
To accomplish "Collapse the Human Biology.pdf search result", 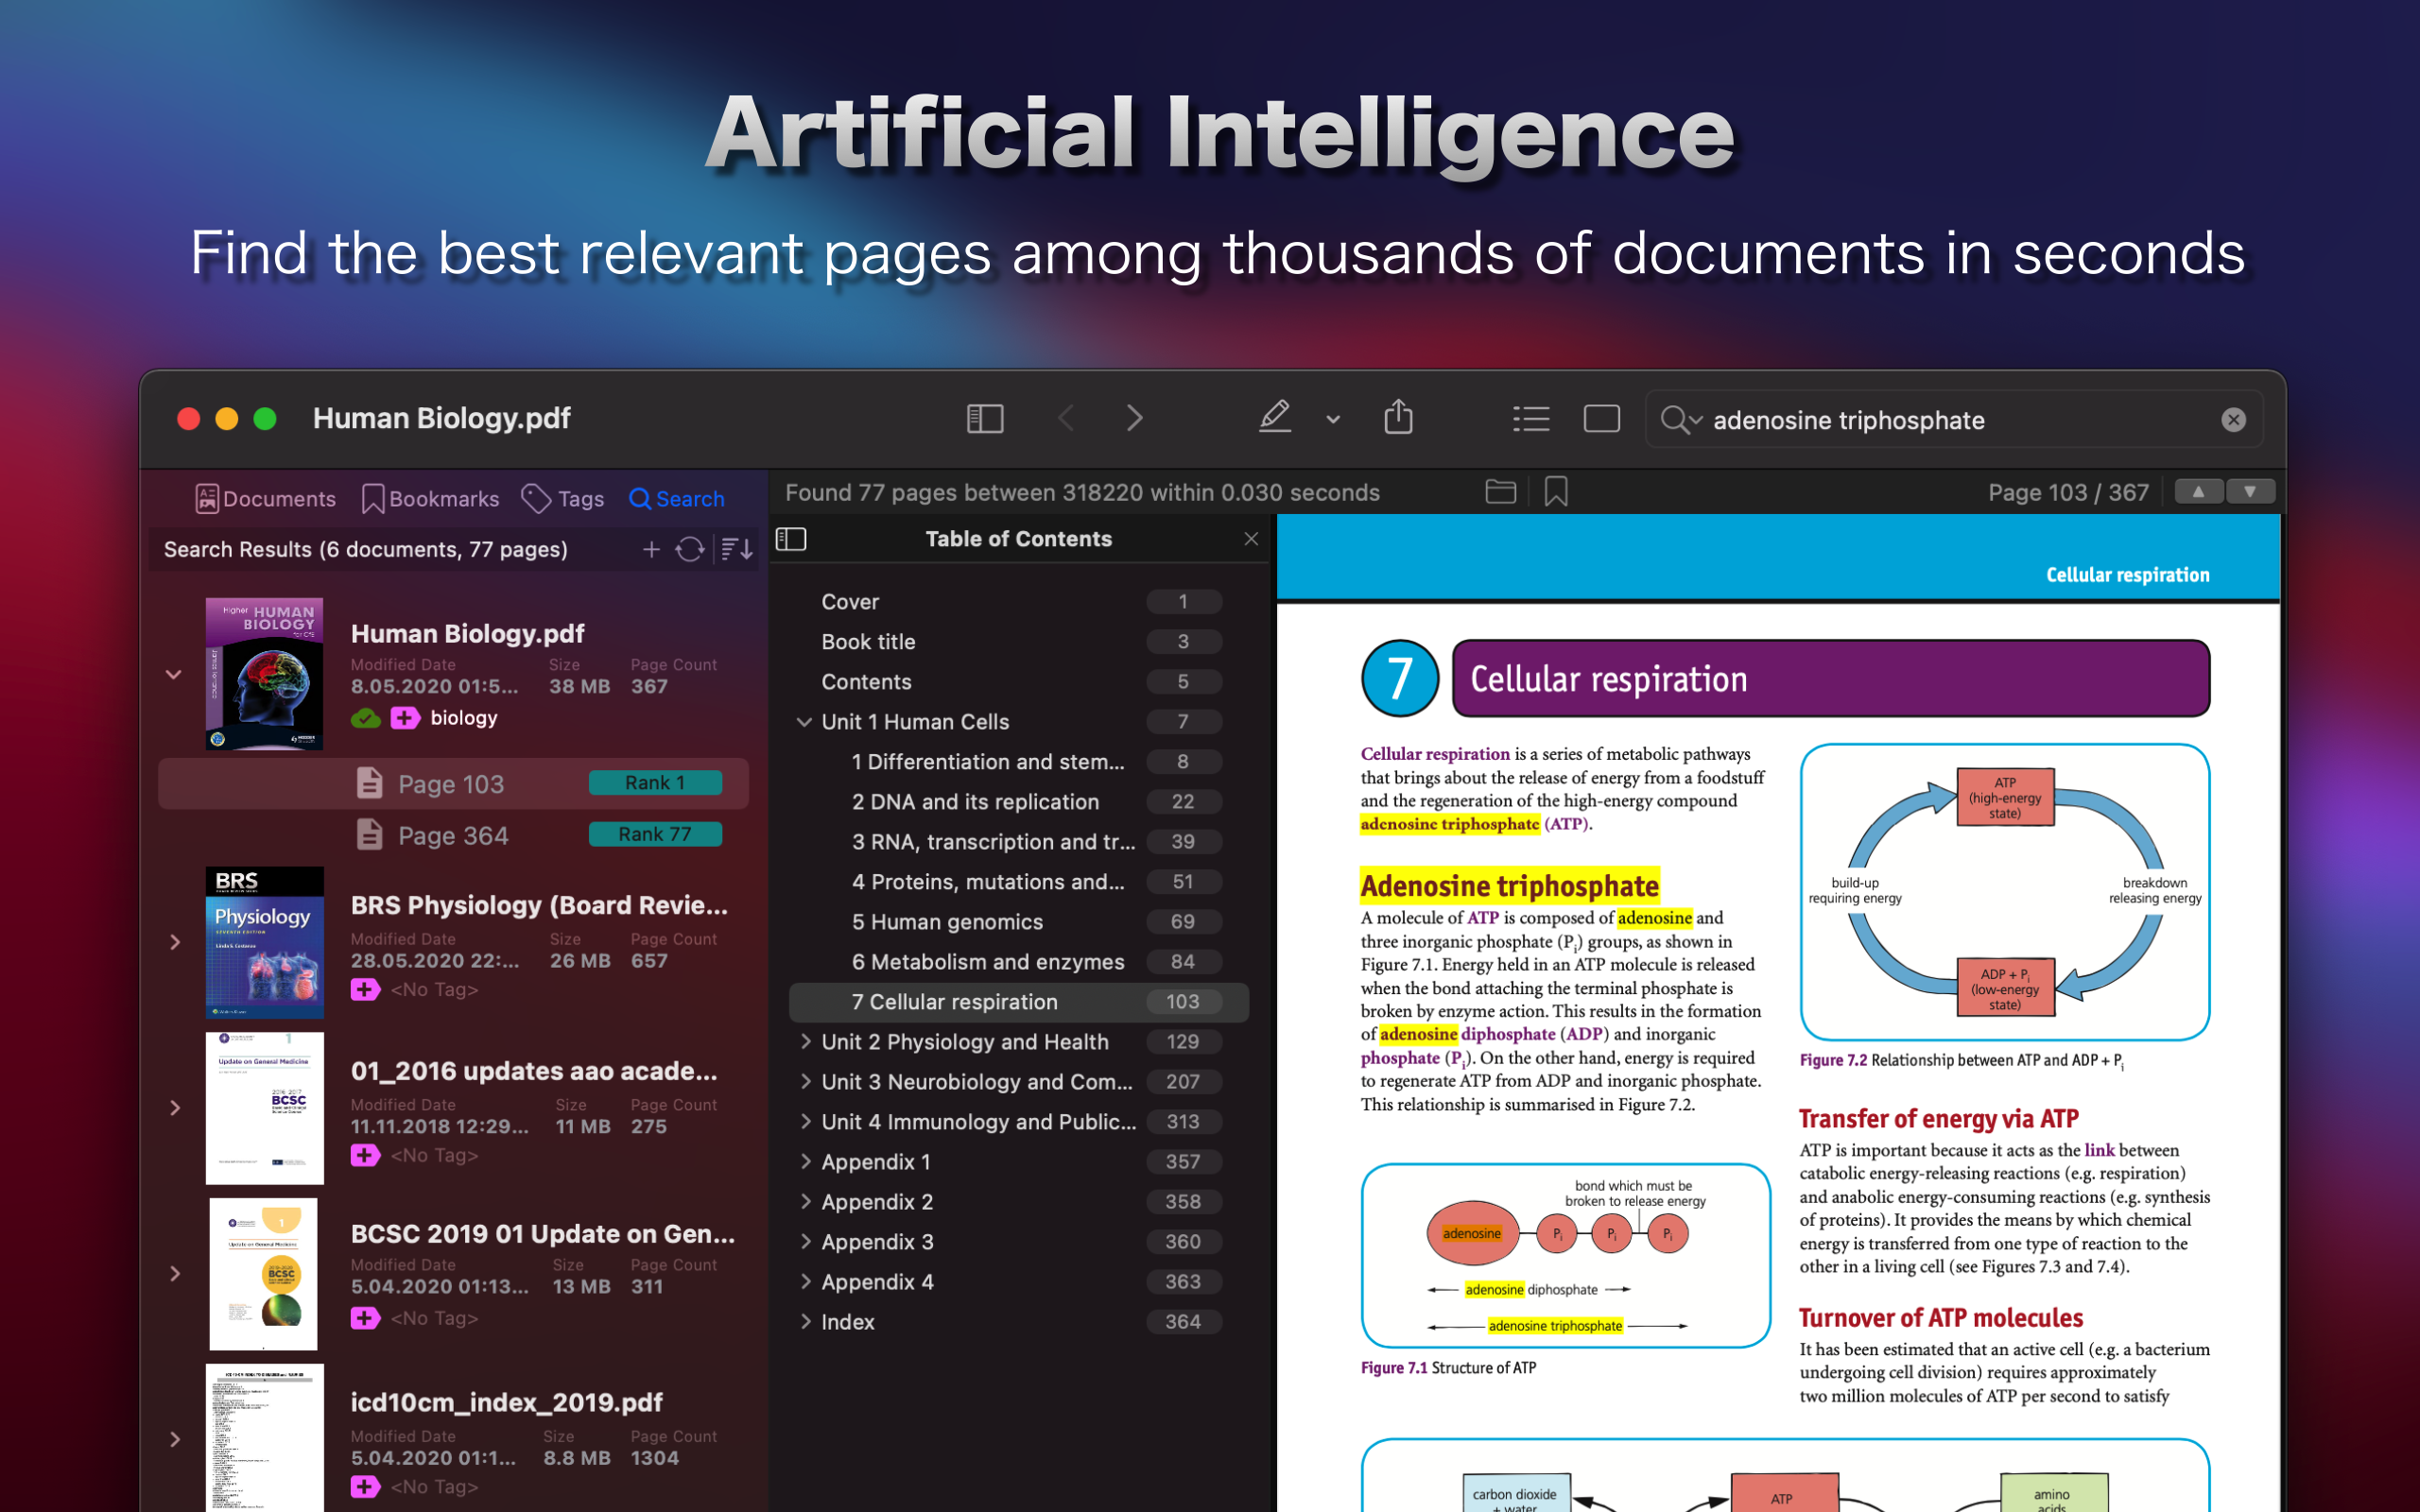I will point(174,675).
